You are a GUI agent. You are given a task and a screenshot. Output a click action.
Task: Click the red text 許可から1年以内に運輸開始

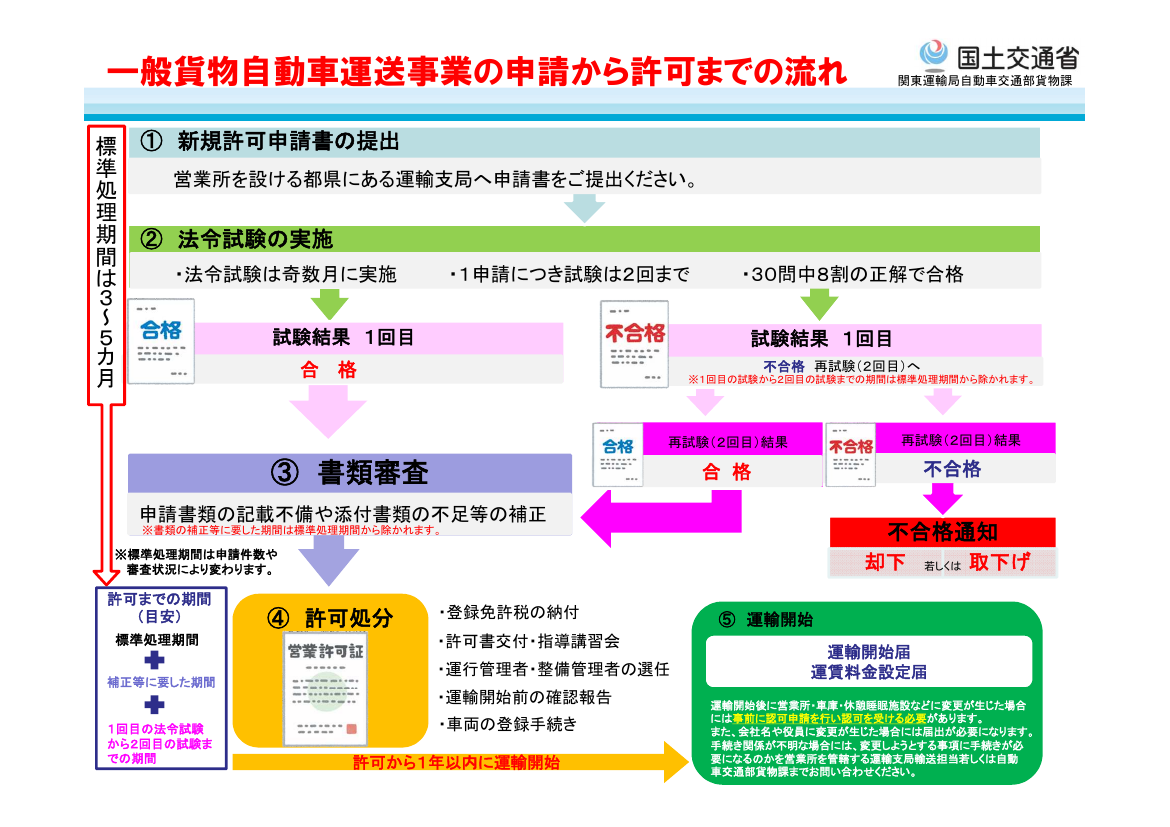(457, 763)
